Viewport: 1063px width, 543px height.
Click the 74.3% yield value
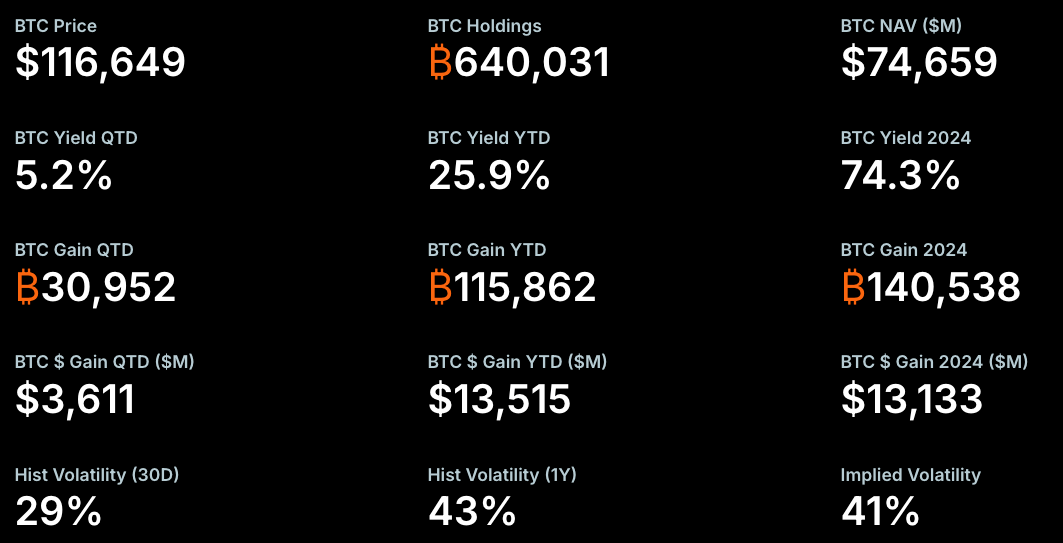[x=900, y=176]
